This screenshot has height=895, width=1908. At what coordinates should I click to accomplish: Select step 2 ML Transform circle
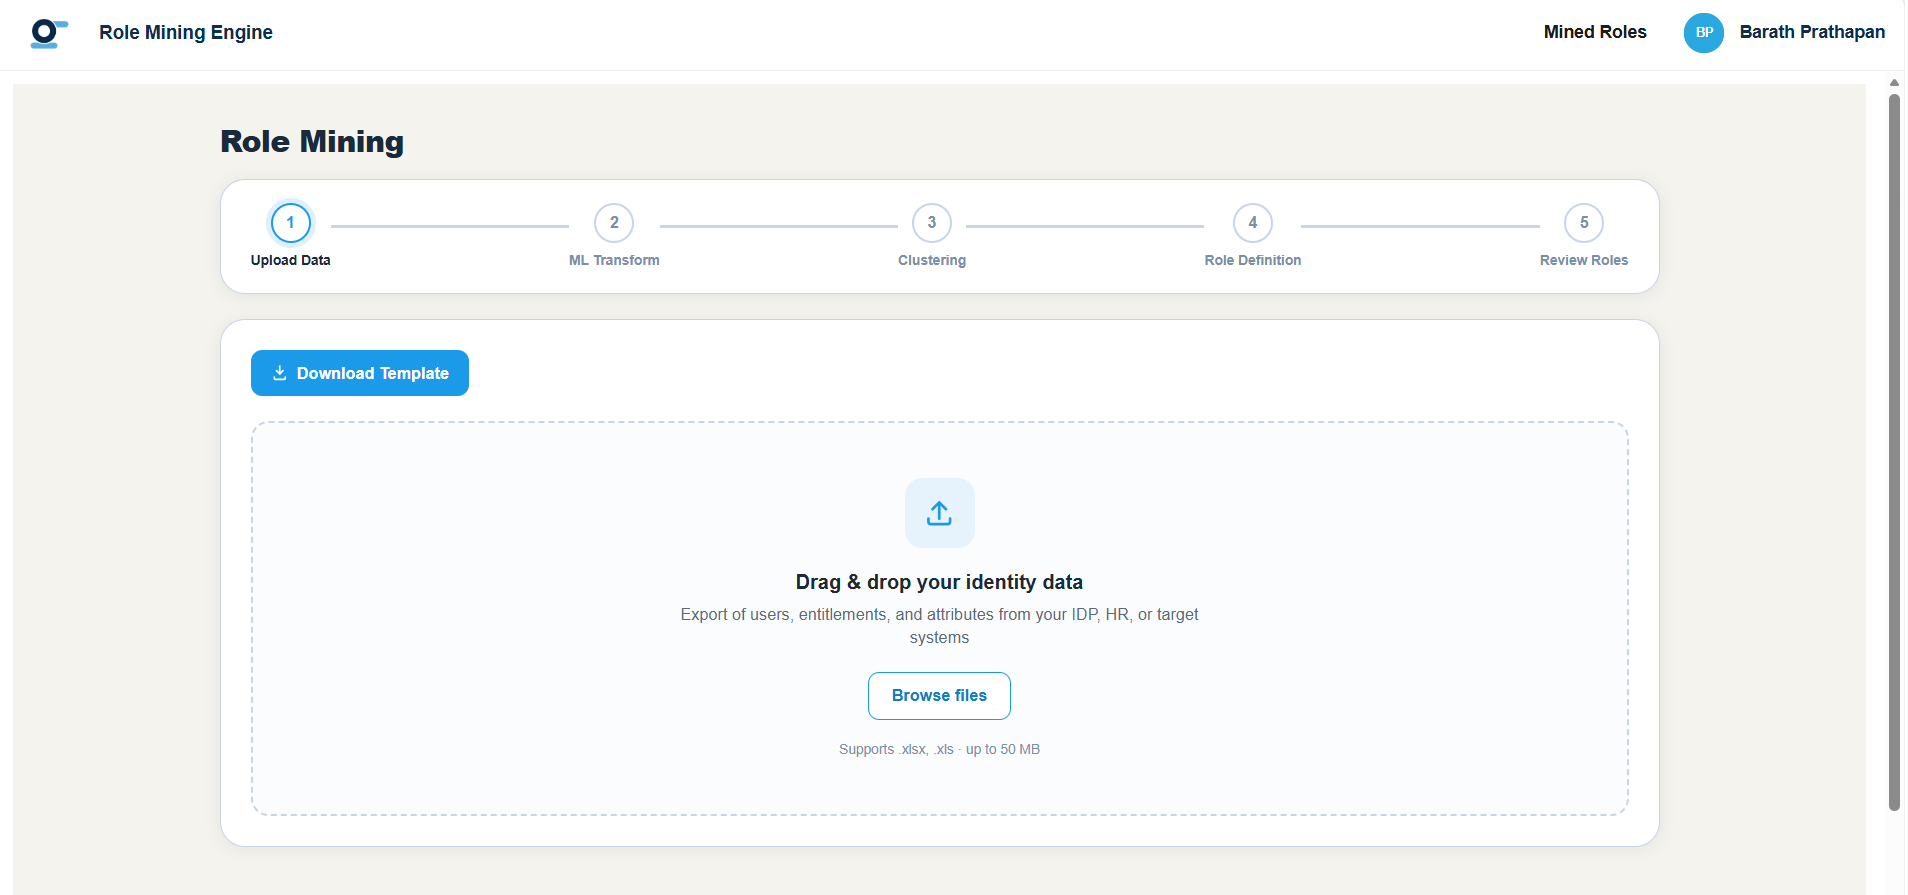(614, 223)
